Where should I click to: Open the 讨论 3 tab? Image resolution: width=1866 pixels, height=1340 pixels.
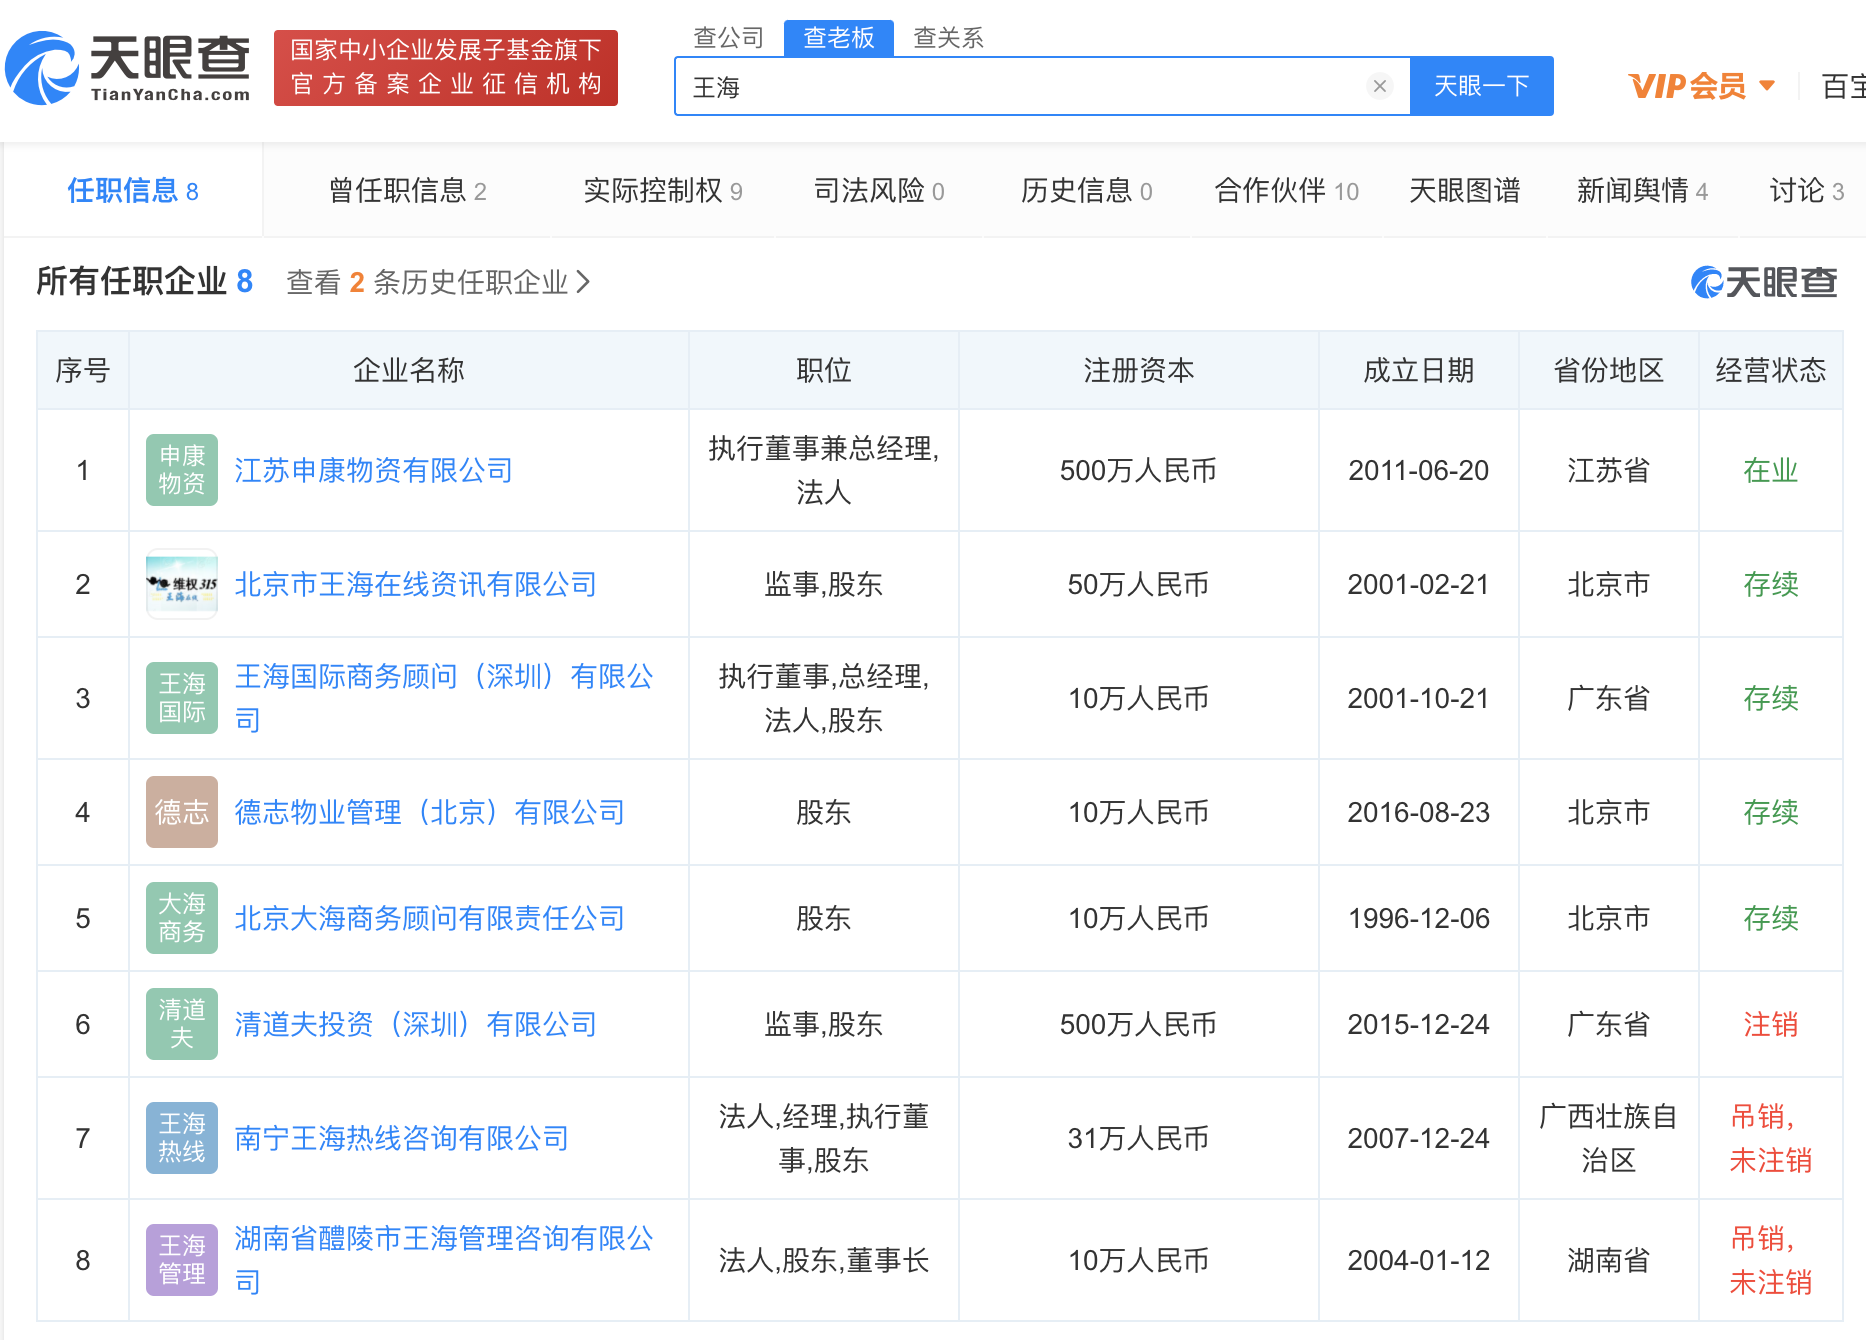1807,190
